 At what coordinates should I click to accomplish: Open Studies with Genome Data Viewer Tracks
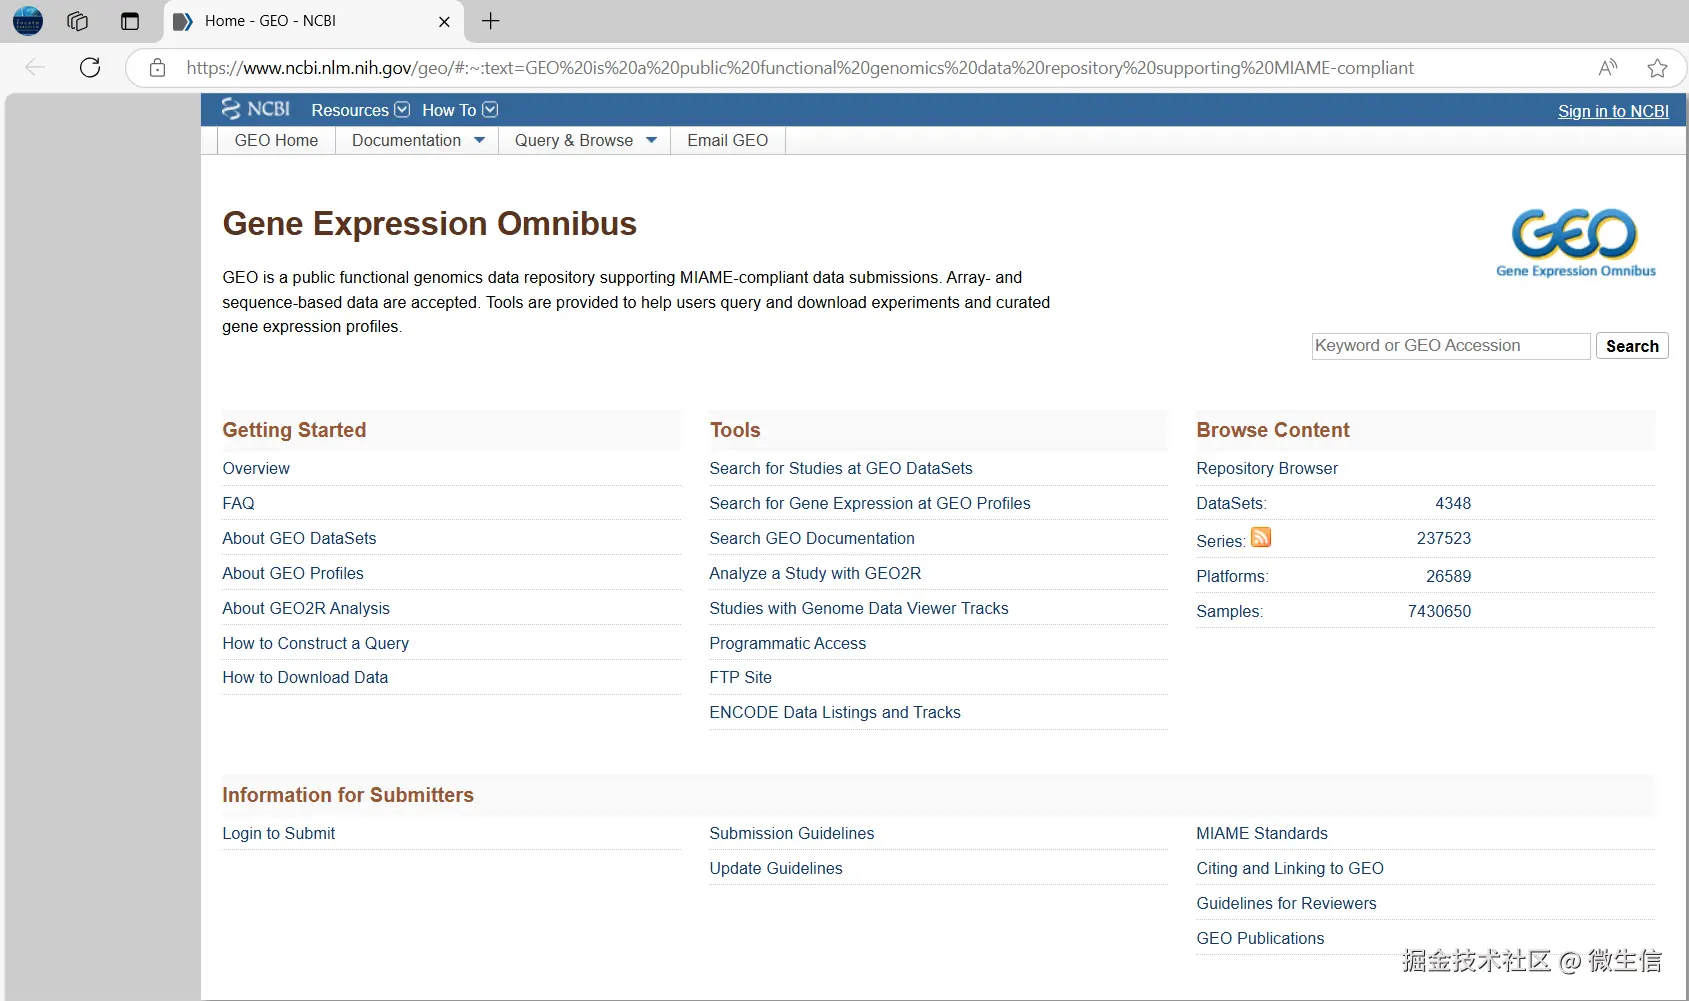859,608
